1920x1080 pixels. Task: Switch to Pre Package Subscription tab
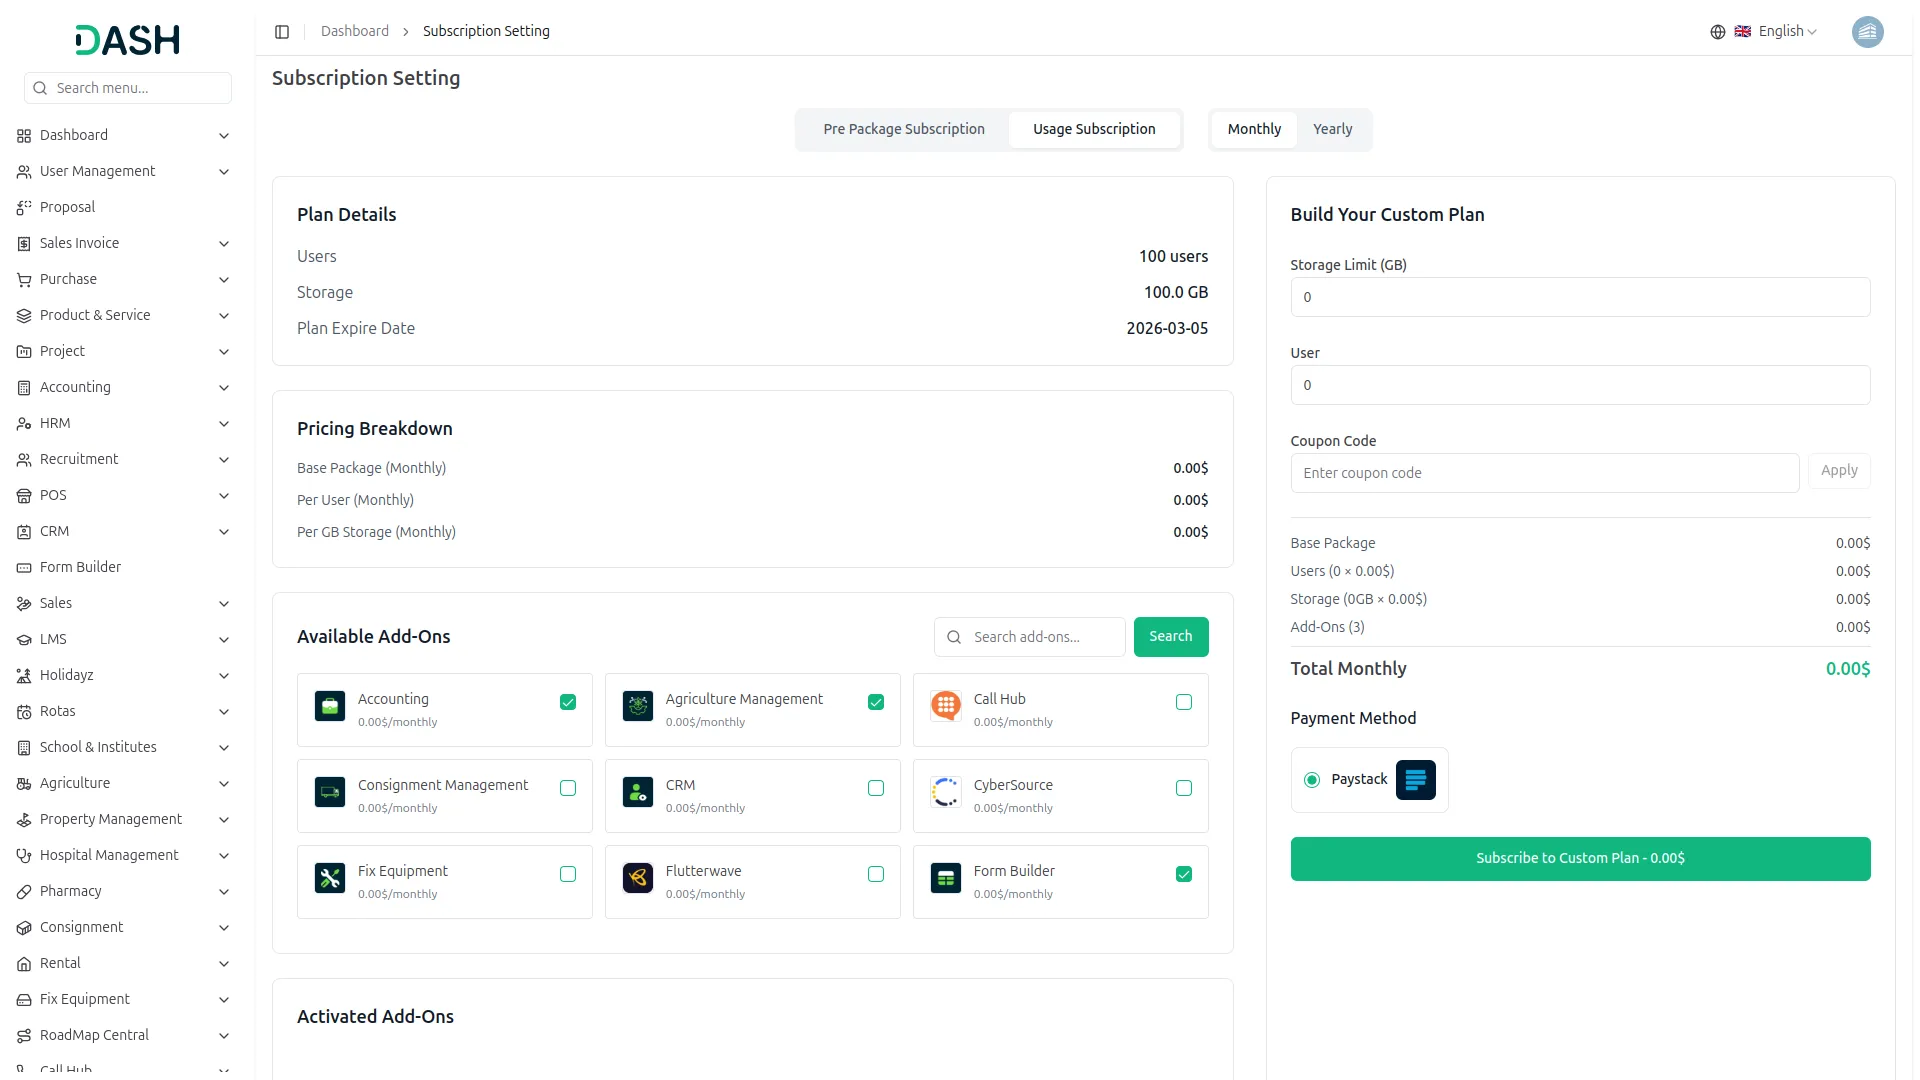point(904,130)
